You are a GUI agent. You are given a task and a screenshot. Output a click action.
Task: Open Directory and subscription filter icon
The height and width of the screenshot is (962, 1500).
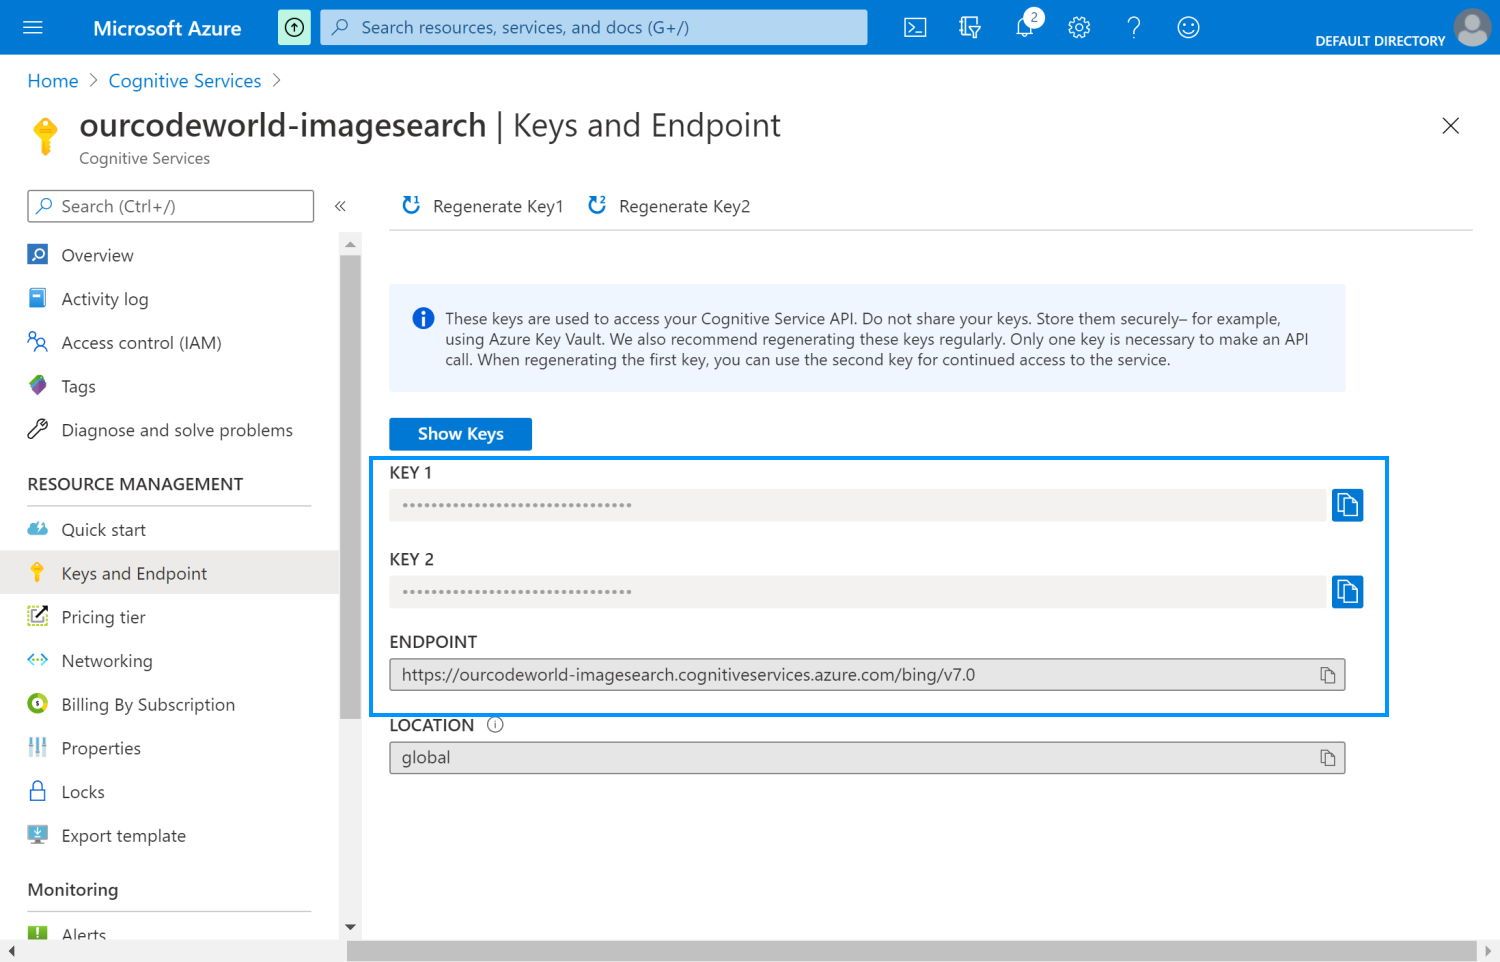click(969, 27)
